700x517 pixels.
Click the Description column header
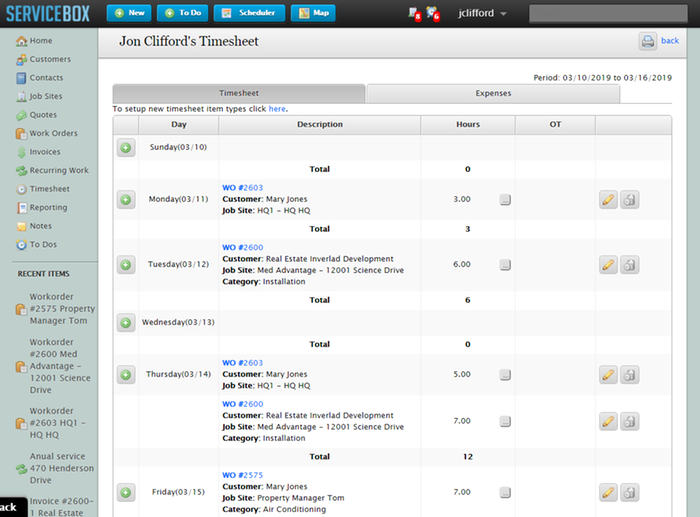[x=320, y=125]
